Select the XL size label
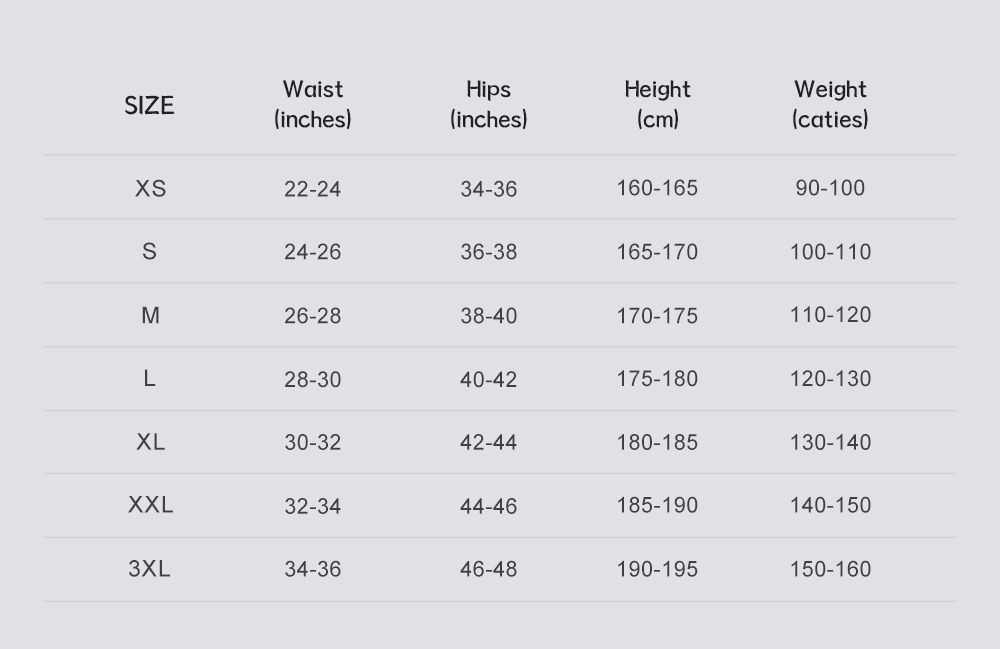The height and width of the screenshot is (649, 1000). click(x=151, y=442)
